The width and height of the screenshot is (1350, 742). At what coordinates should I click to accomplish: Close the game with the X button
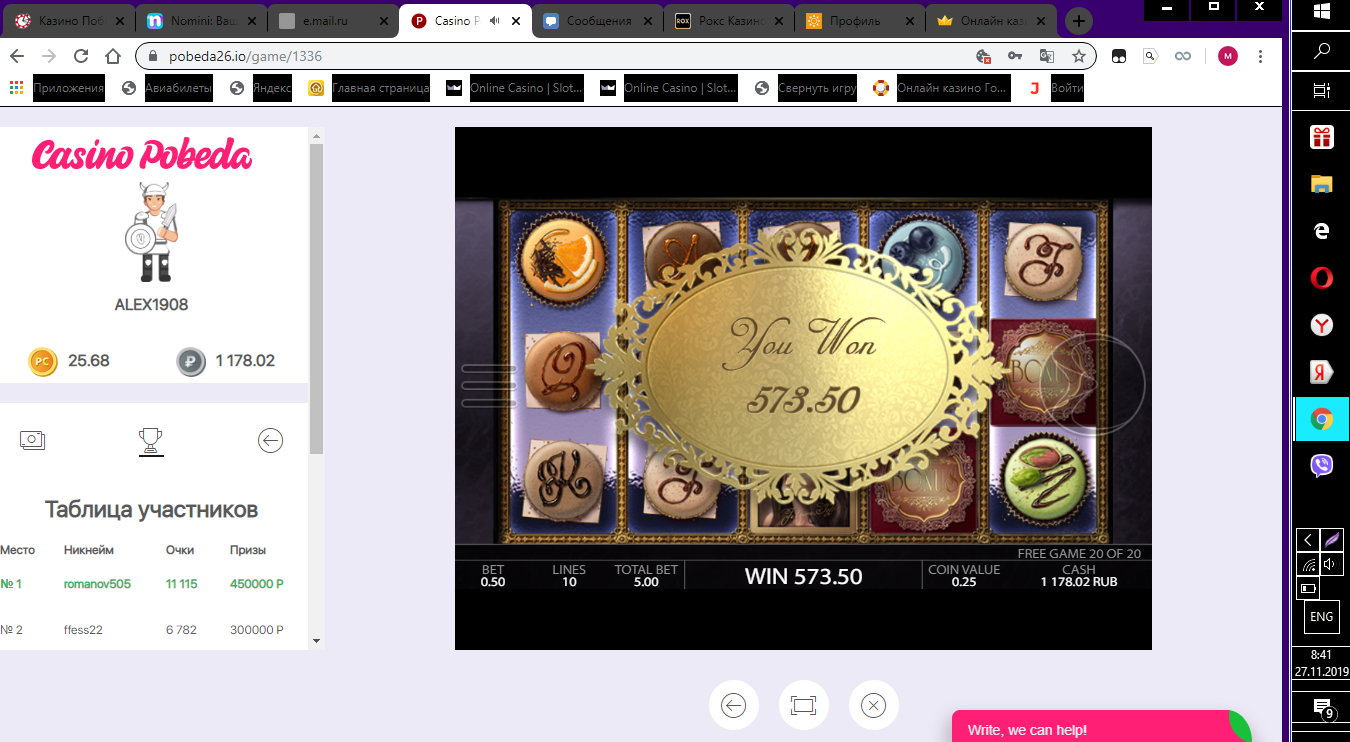click(874, 705)
